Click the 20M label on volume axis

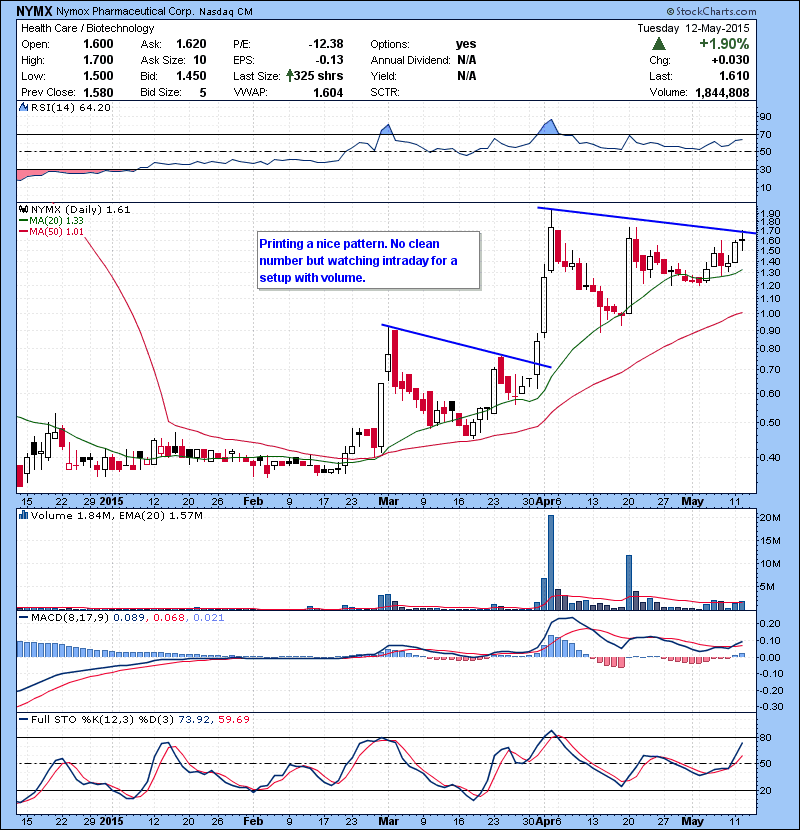(x=770, y=518)
